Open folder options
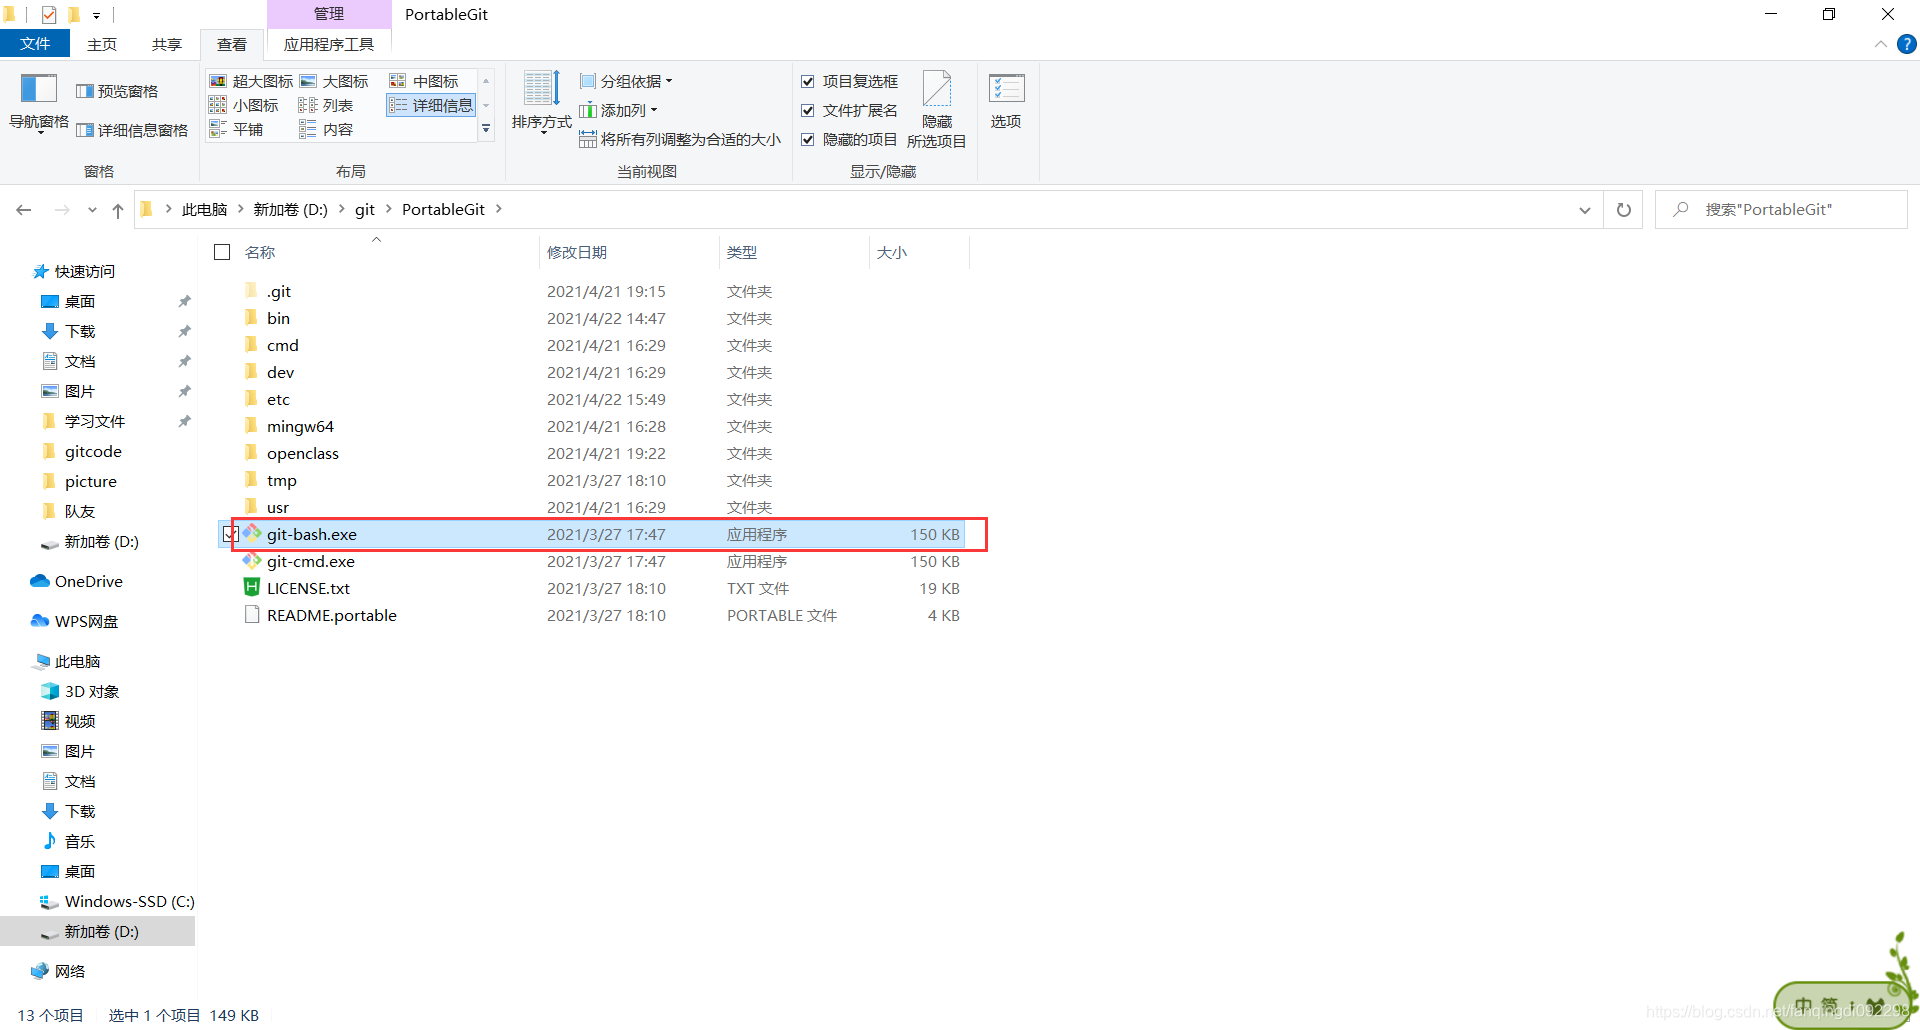This screenshot has width=1920, height=1030. tap(1006, 101)
